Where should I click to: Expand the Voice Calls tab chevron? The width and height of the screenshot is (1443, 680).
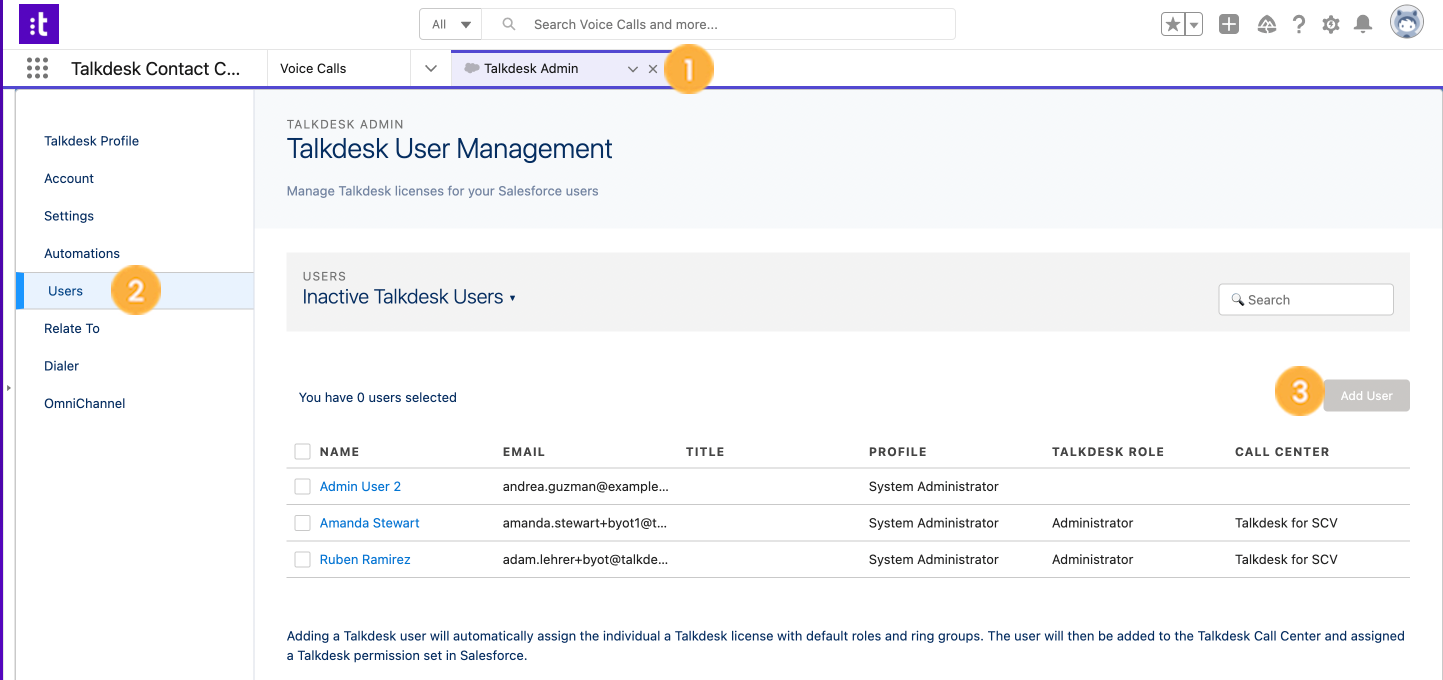431,69
